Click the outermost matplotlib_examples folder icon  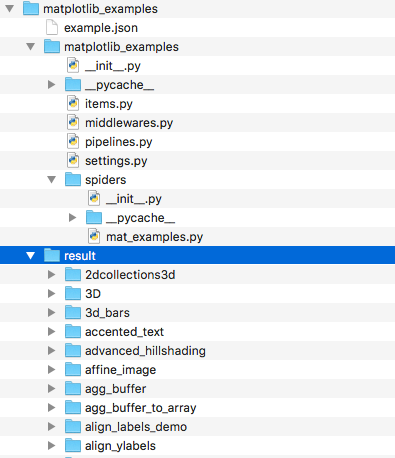(x=31, y=8)
